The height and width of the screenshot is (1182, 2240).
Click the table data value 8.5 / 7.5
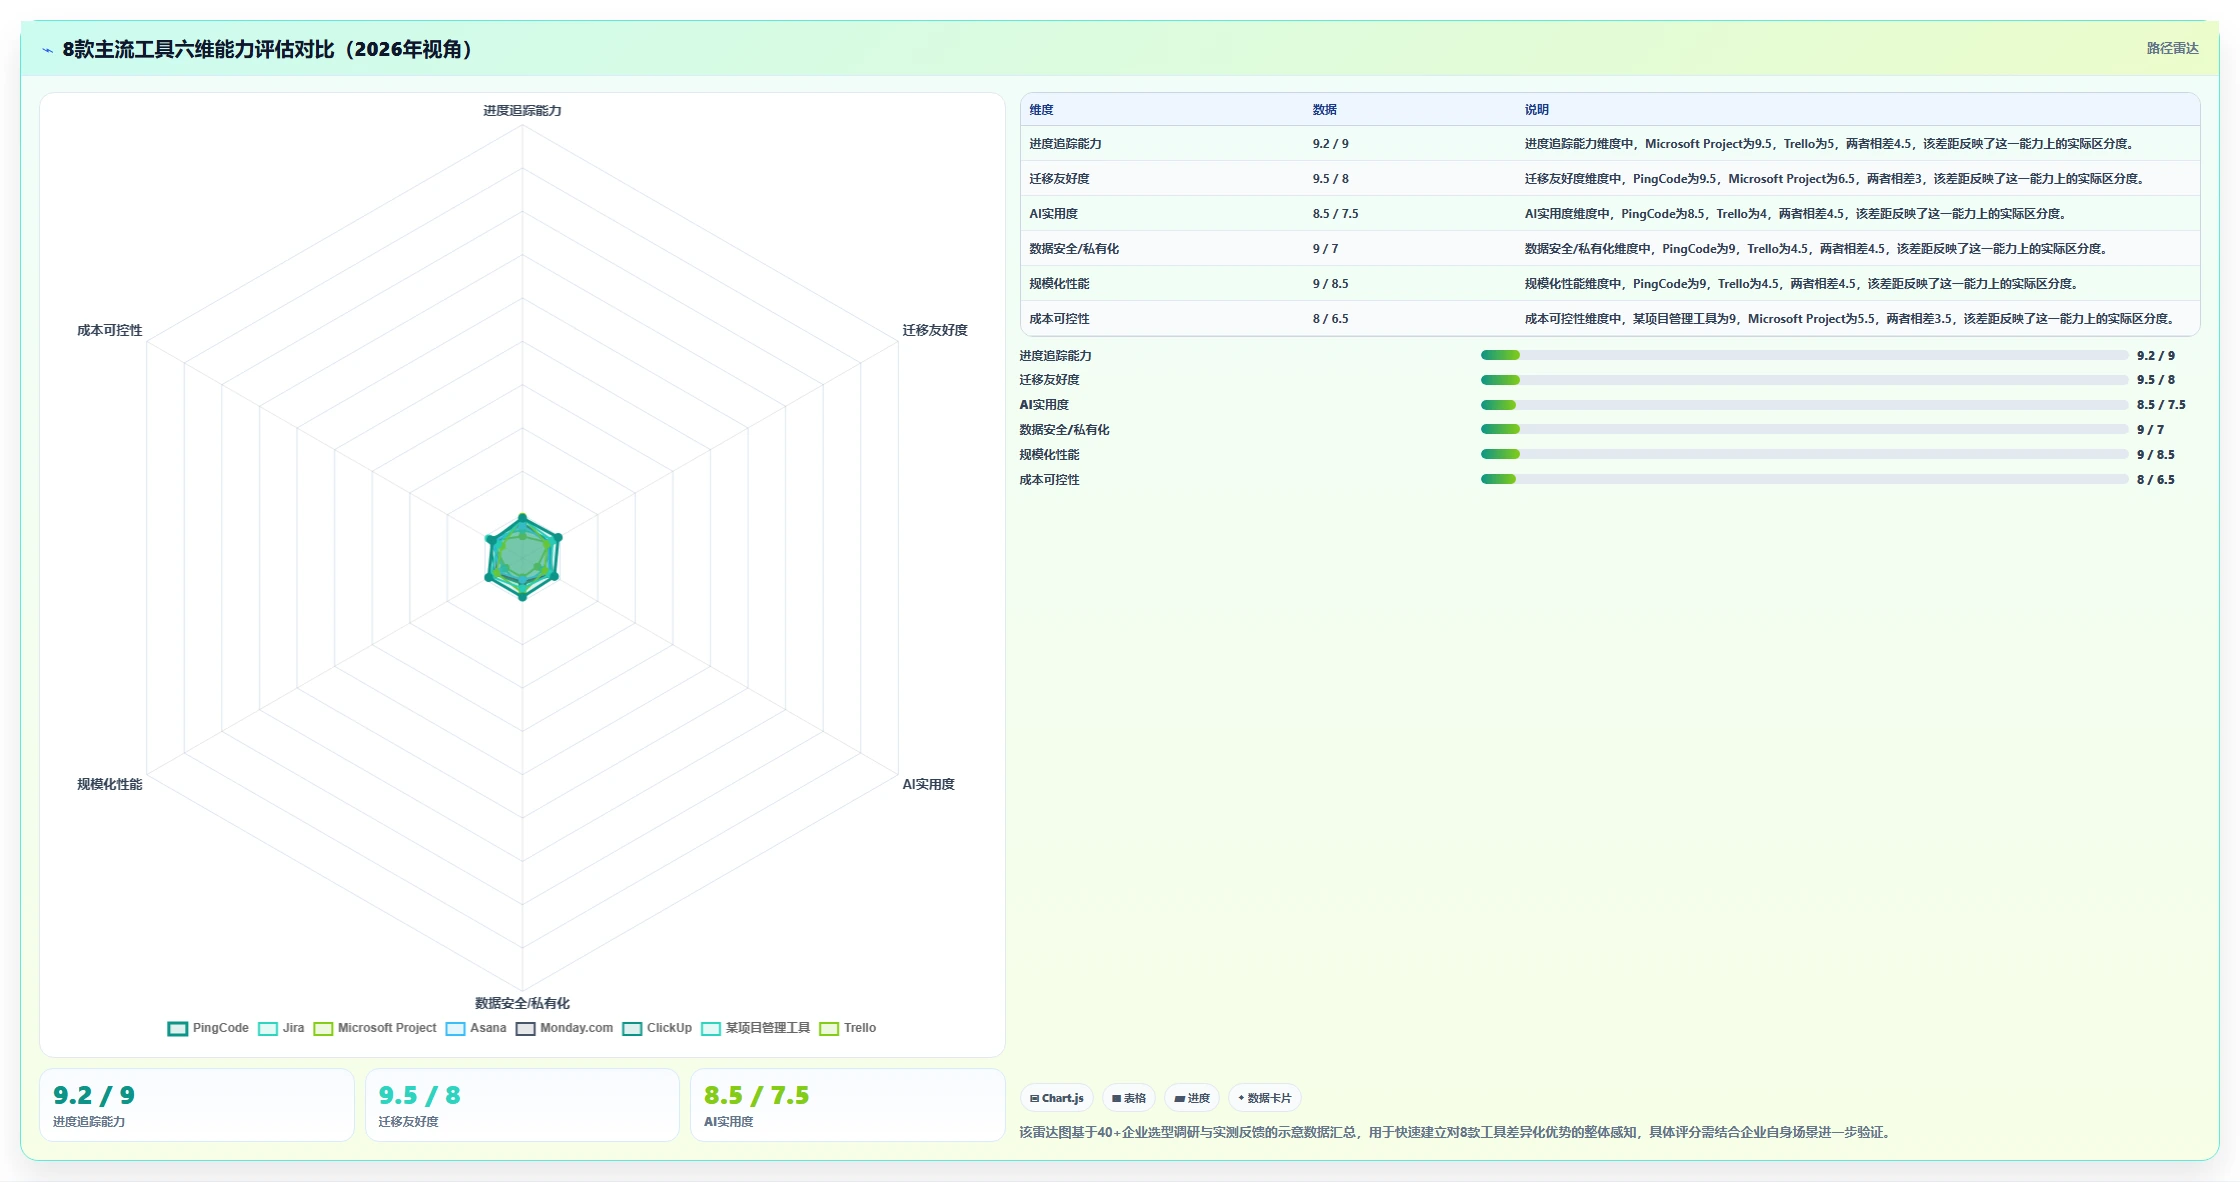click(x=1335, y=214)
